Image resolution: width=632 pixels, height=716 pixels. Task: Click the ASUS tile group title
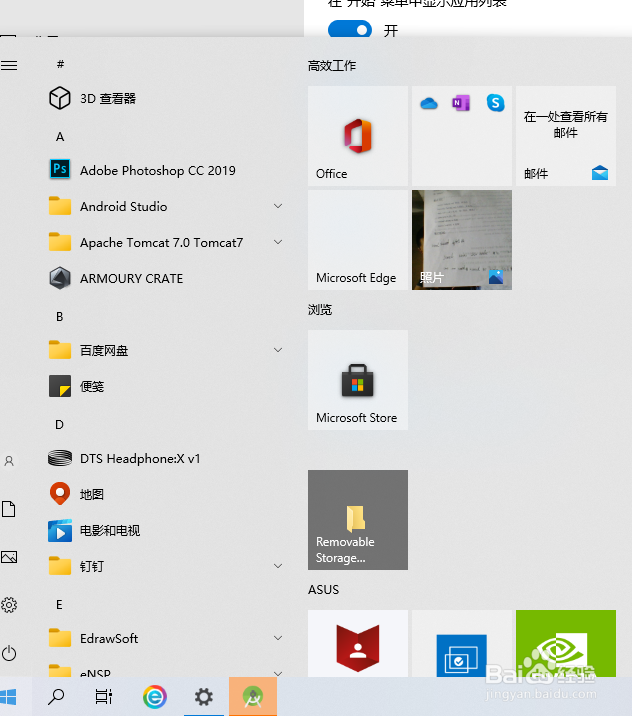323,590
